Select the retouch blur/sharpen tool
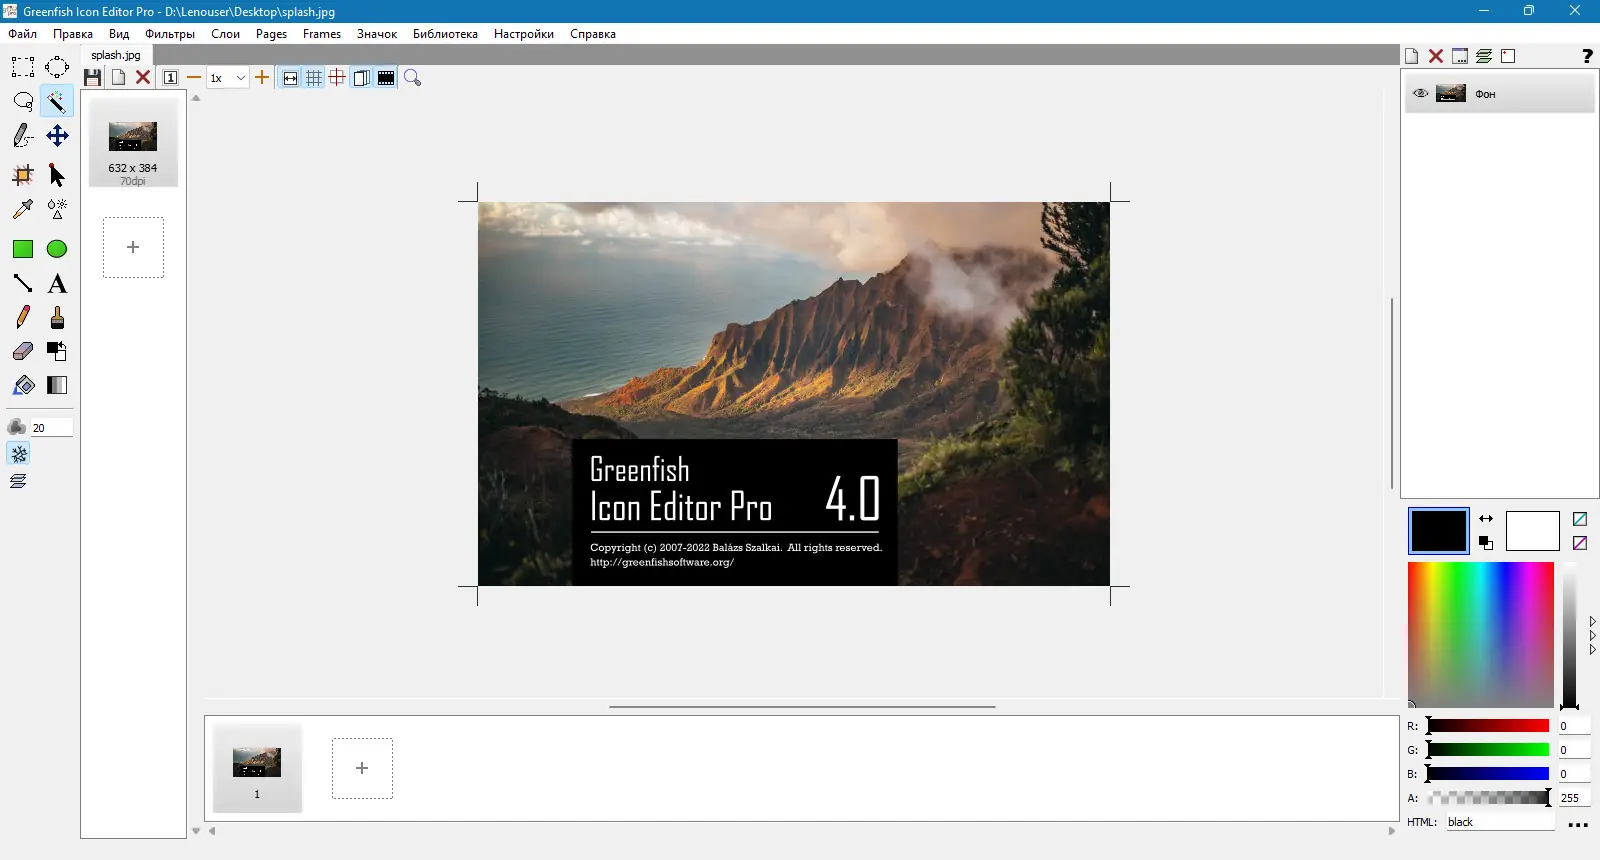The height and width of the screenshot is (860, 1600). click(x=57, y=209)
